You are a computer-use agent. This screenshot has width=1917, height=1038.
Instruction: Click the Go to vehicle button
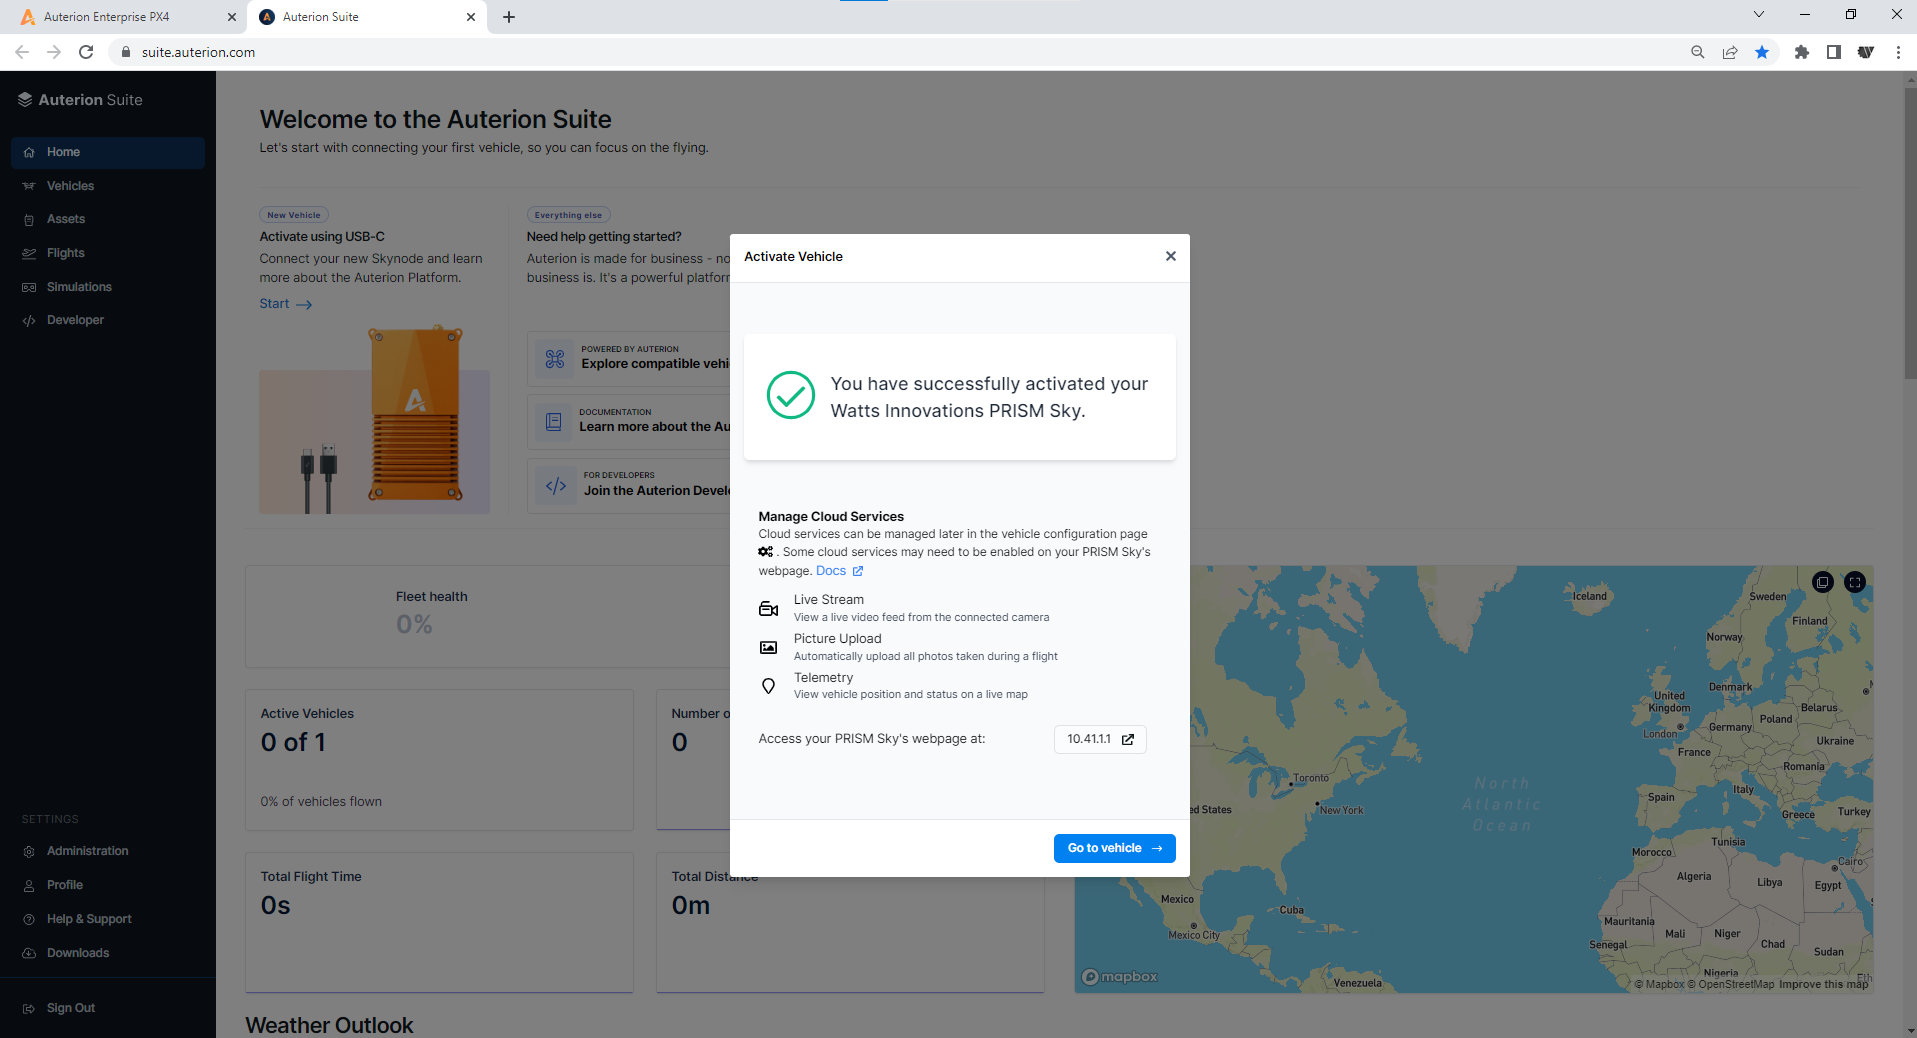1114,848
